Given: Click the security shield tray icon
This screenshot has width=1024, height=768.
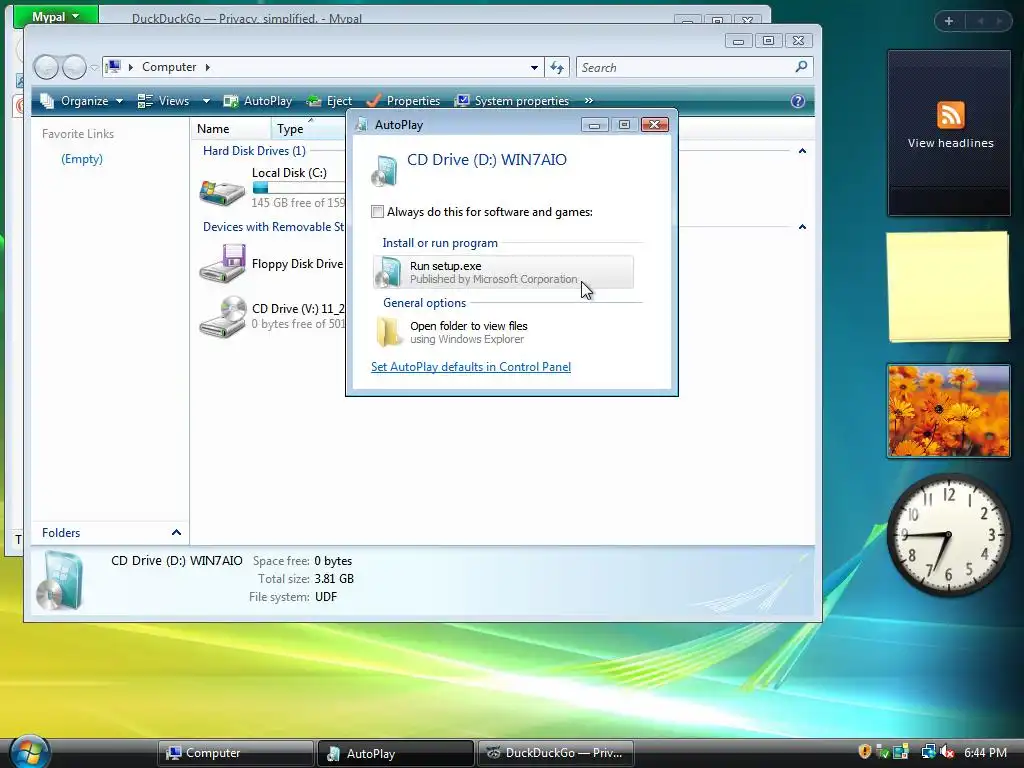Looking at the screenshot, I should pos(865,752).
